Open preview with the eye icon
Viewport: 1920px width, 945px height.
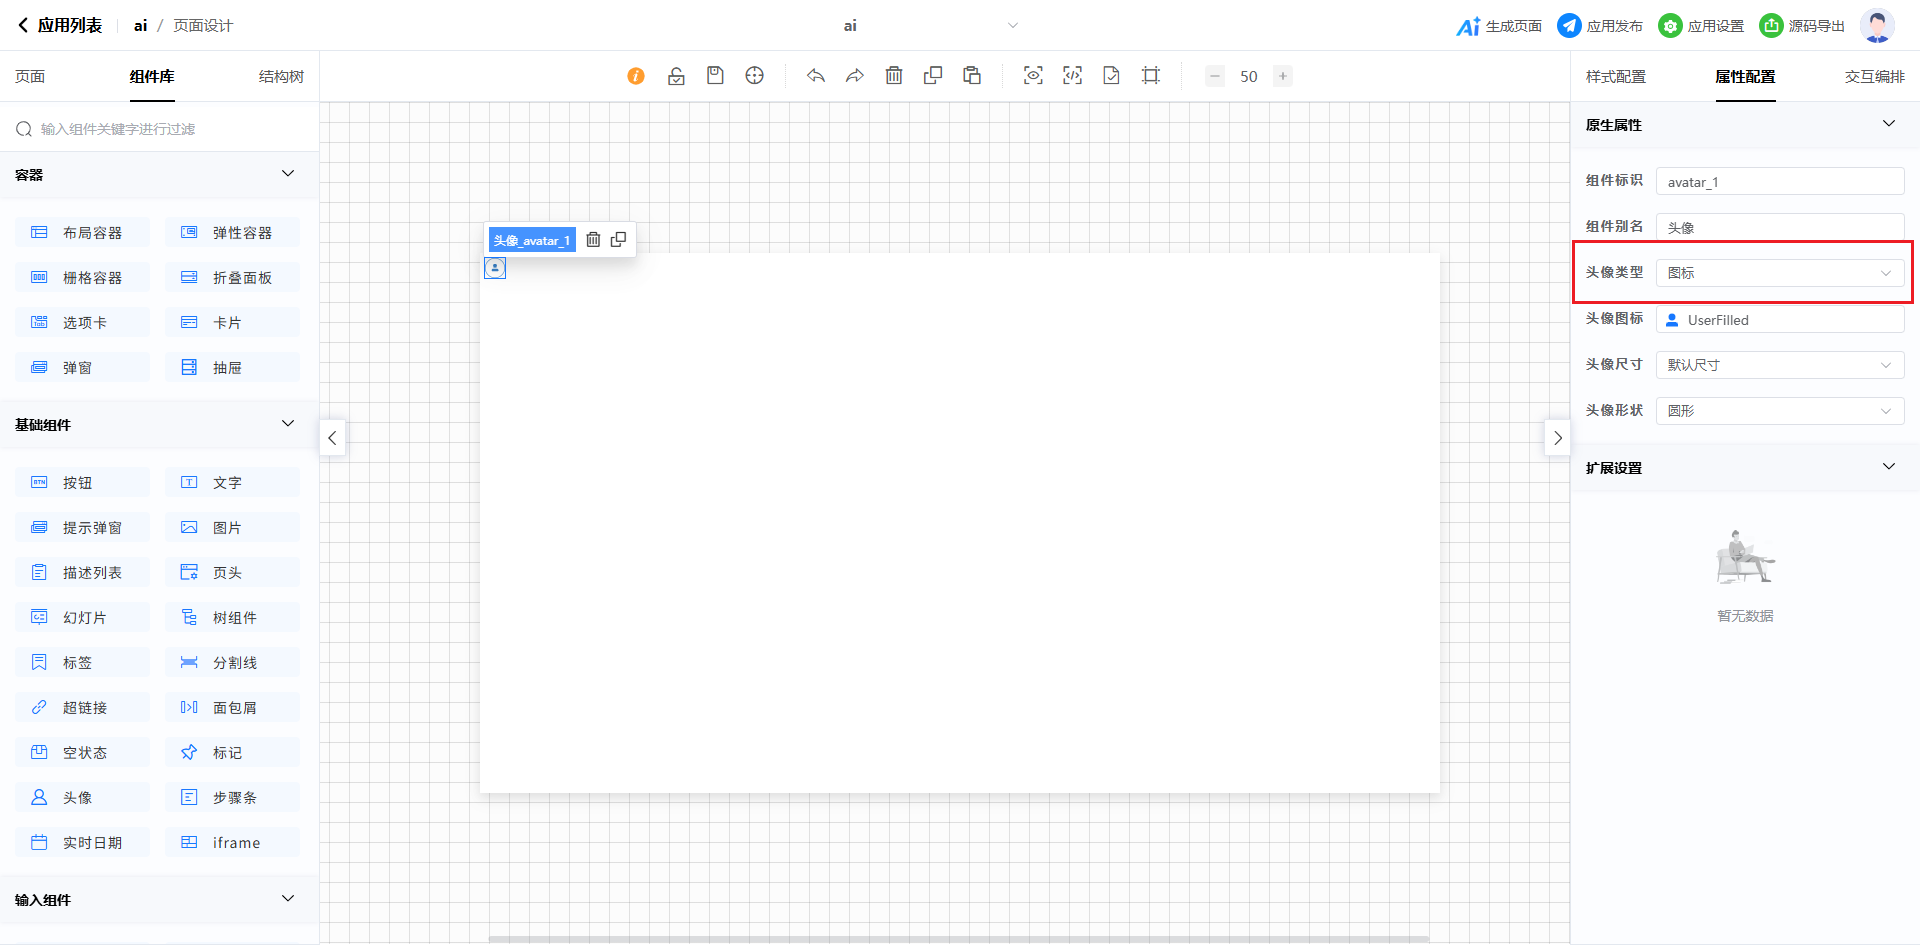click(x=1033, y=76)
